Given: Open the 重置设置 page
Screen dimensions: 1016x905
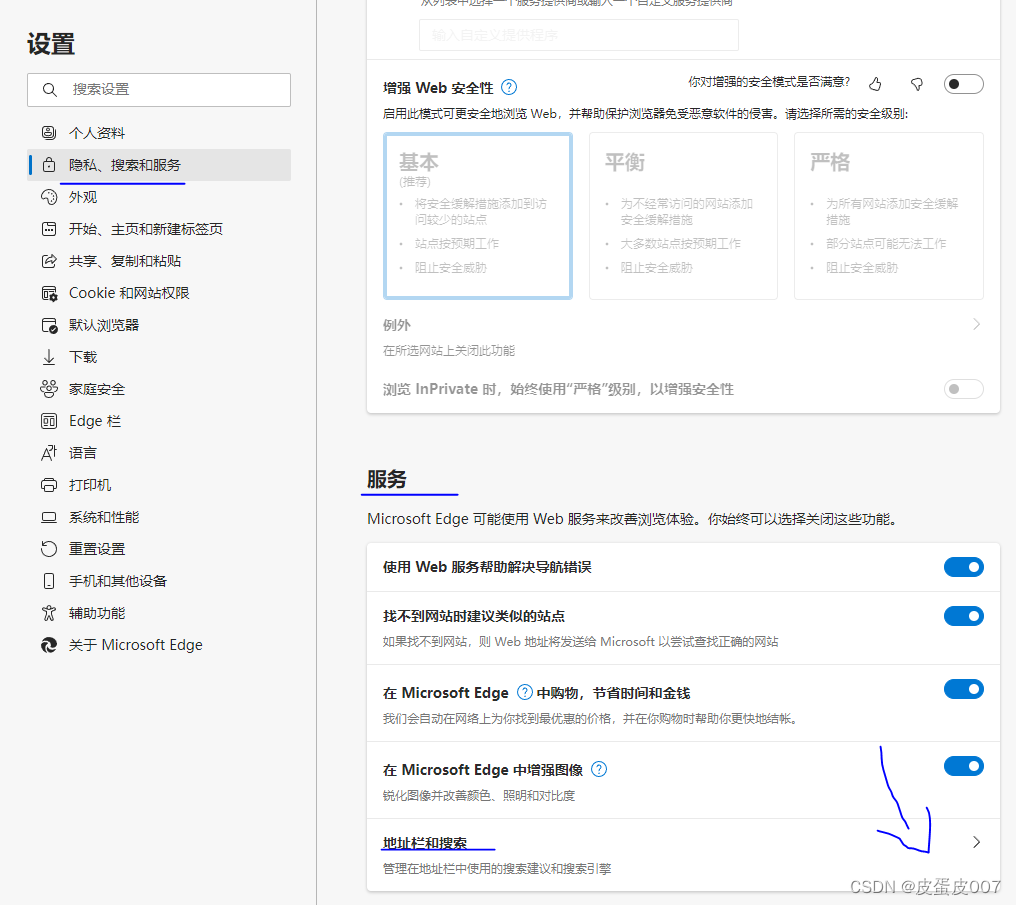Looking at the screenshot, I should (x=159, y=549).
